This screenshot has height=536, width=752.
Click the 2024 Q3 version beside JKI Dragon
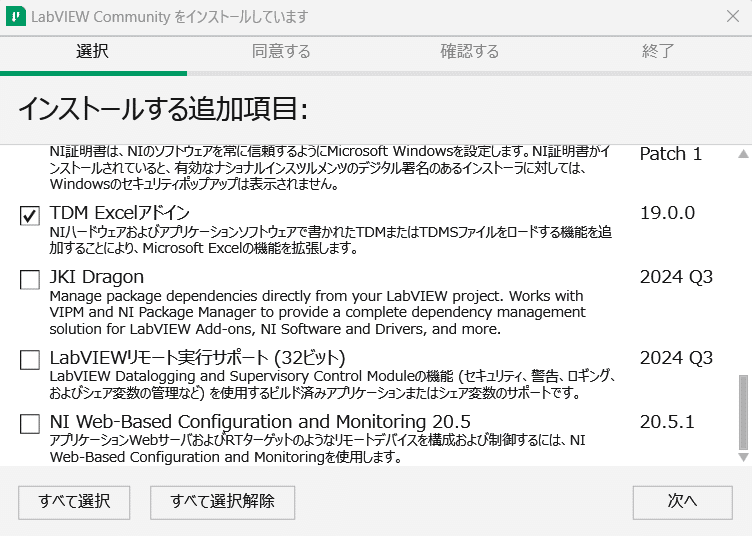[x=676, y=277]
